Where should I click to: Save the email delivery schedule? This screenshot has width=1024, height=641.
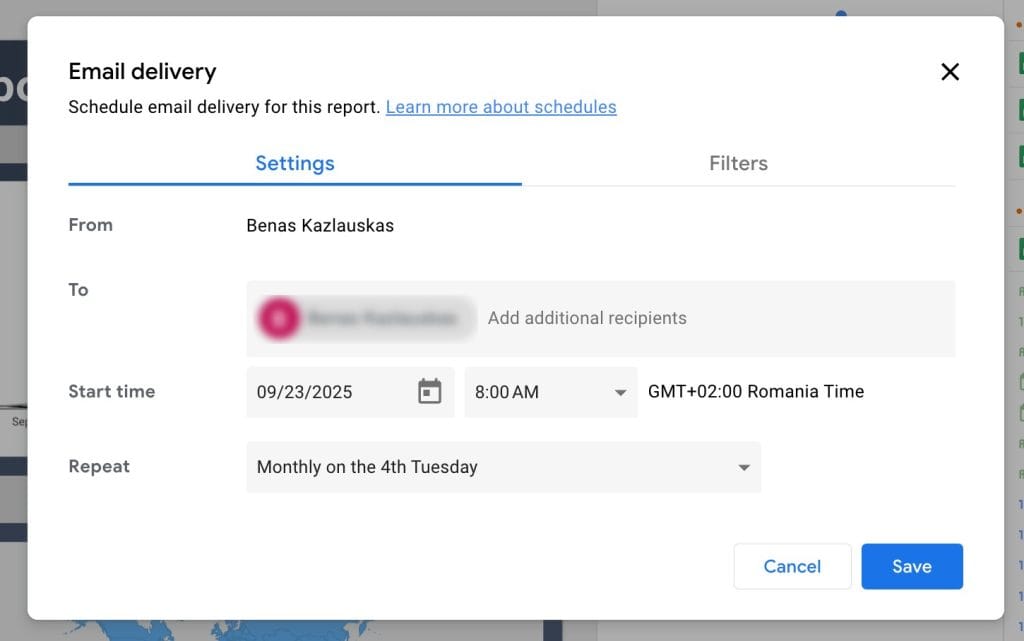click(911, 566)
